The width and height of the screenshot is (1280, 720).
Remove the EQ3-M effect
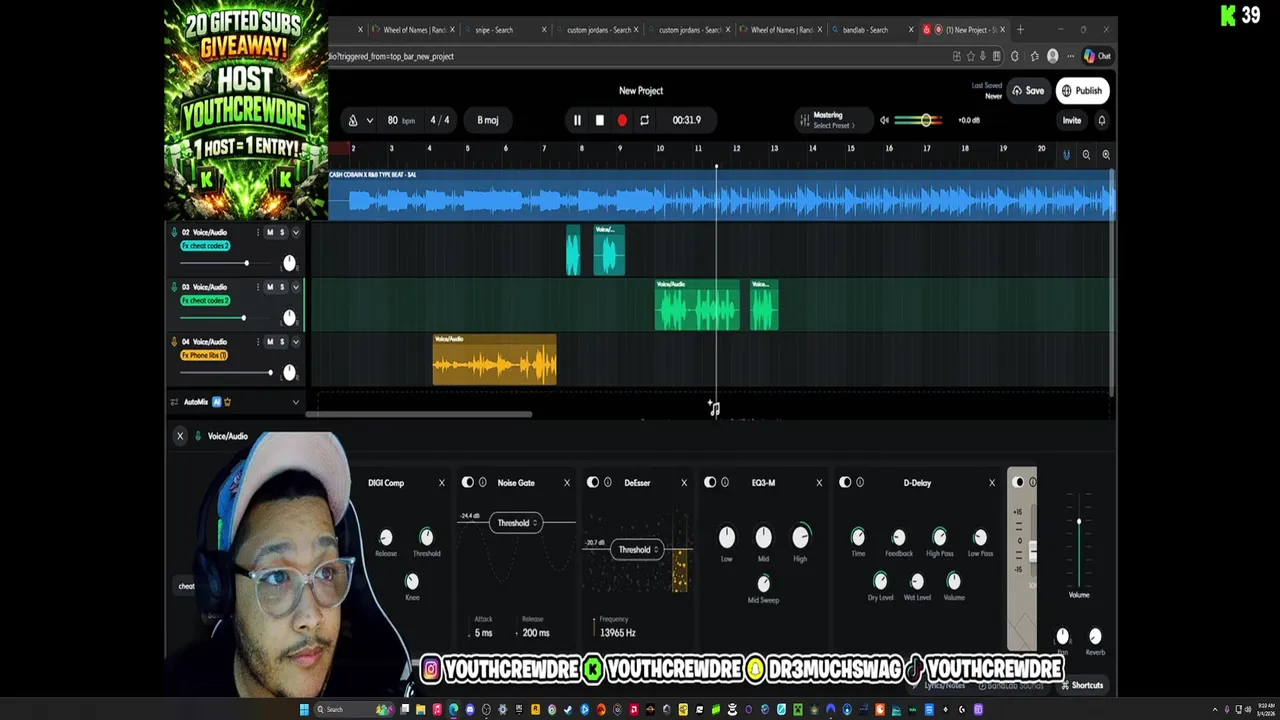pos(819,483)
